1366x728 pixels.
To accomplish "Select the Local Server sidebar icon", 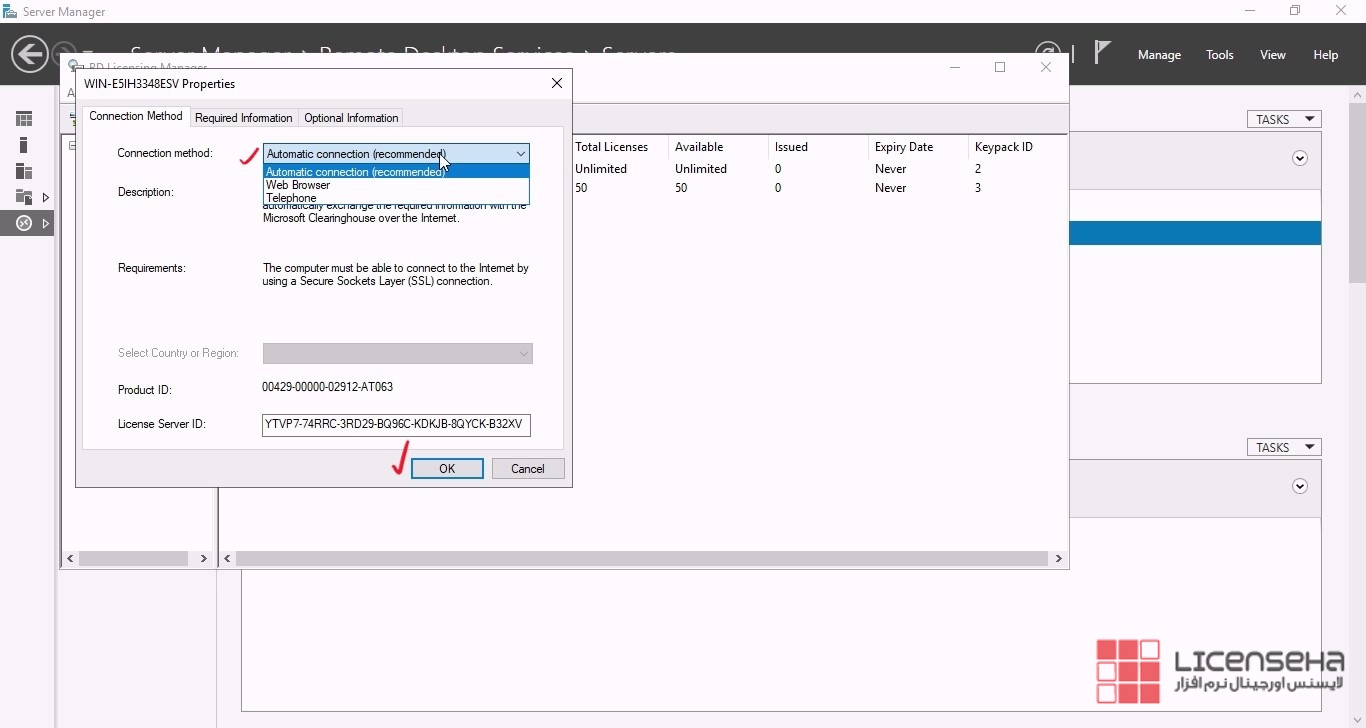I will click(x=24, y=145).
